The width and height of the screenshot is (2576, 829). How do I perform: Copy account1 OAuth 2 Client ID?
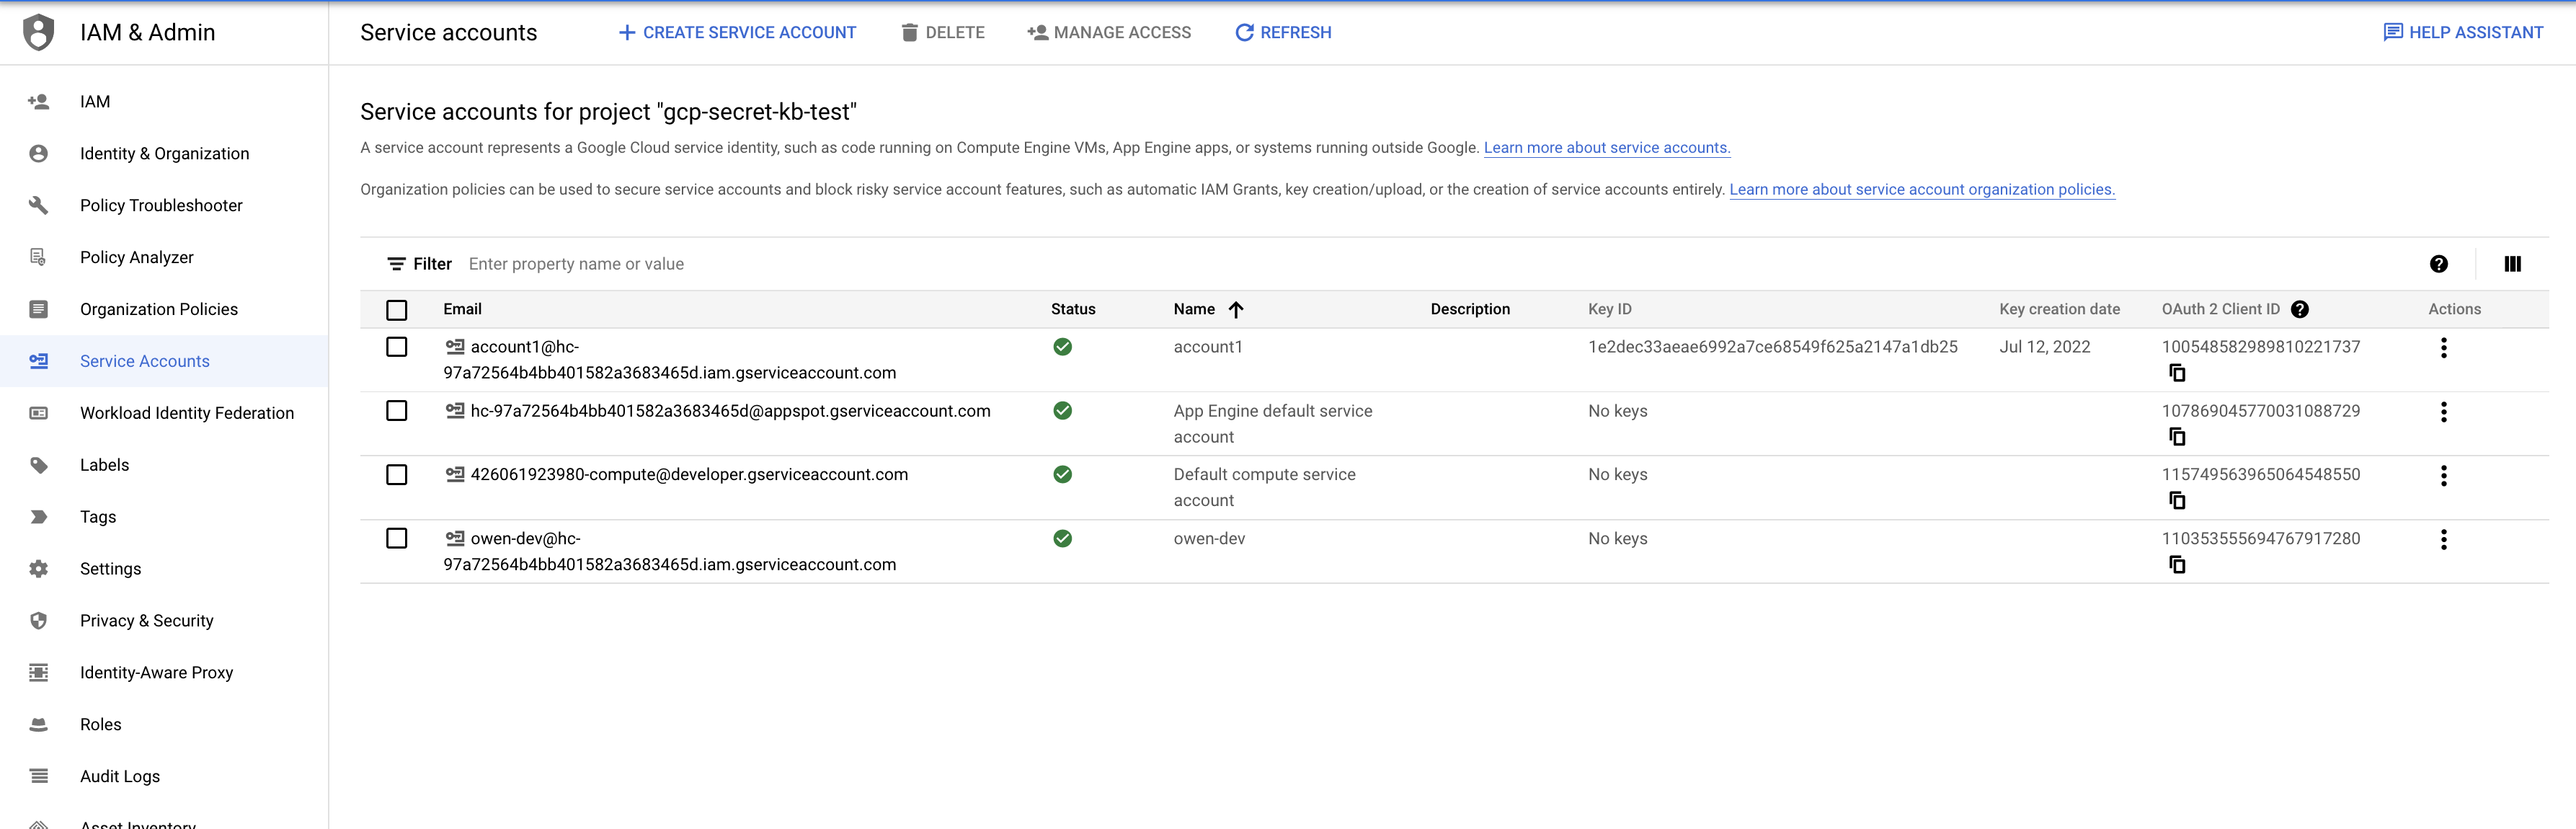2177,373
